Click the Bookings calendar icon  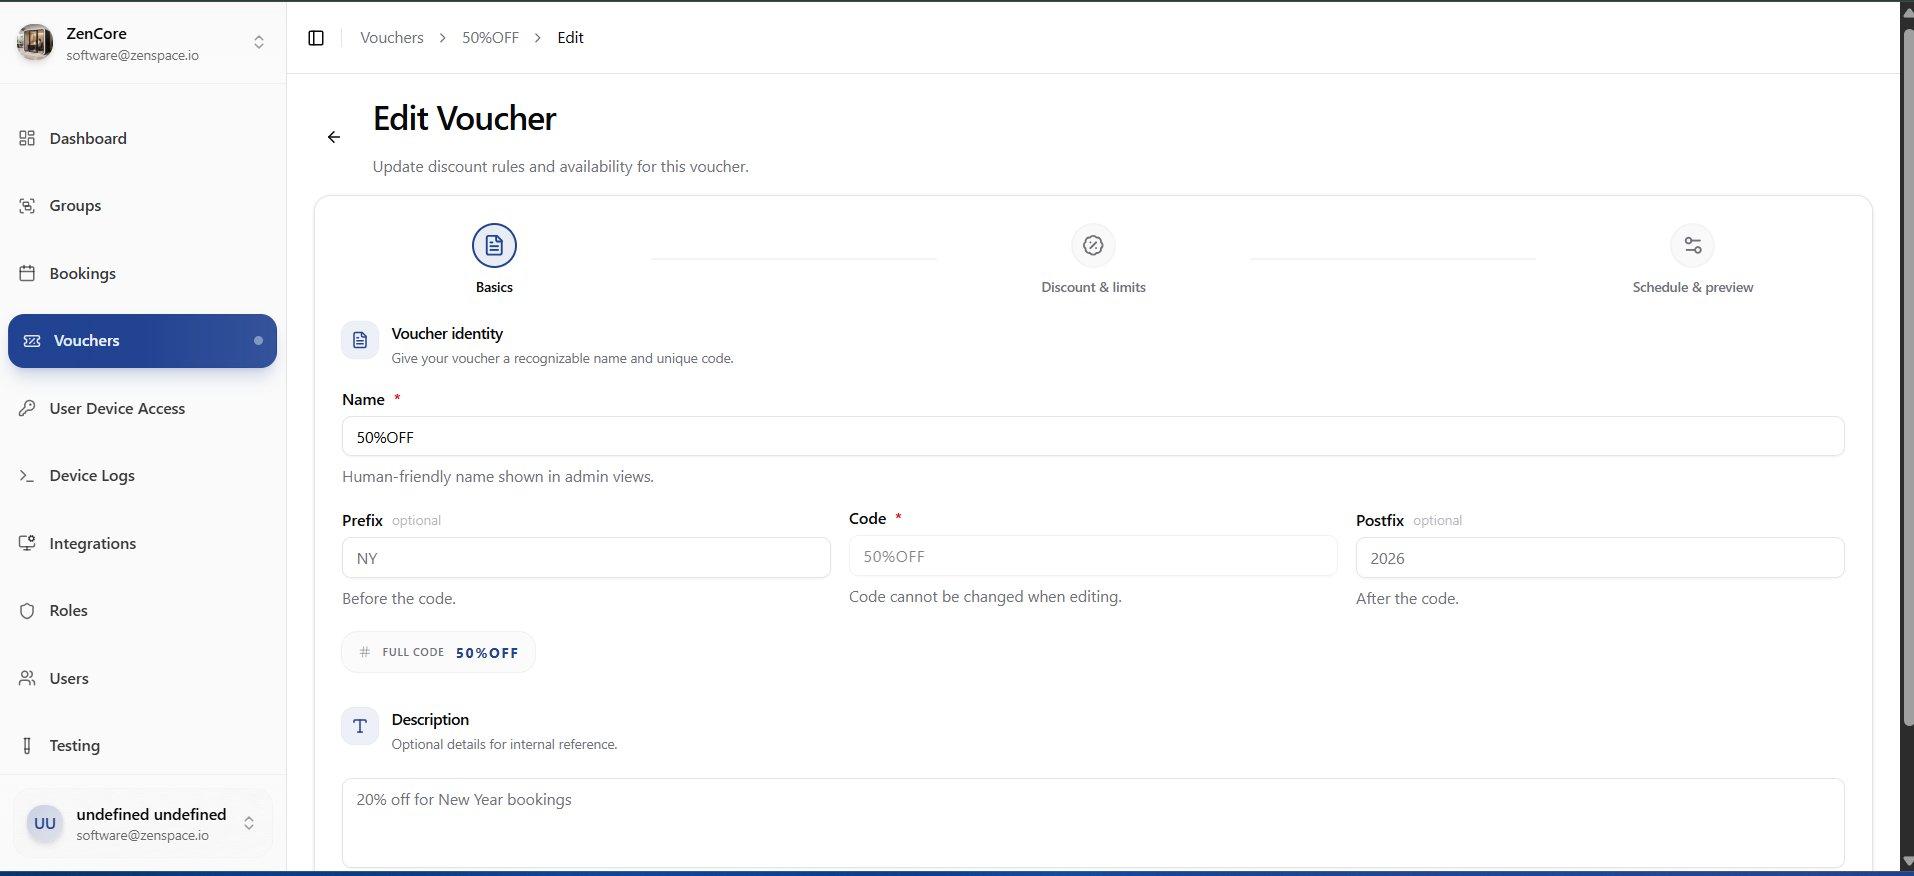pos(27,273)
